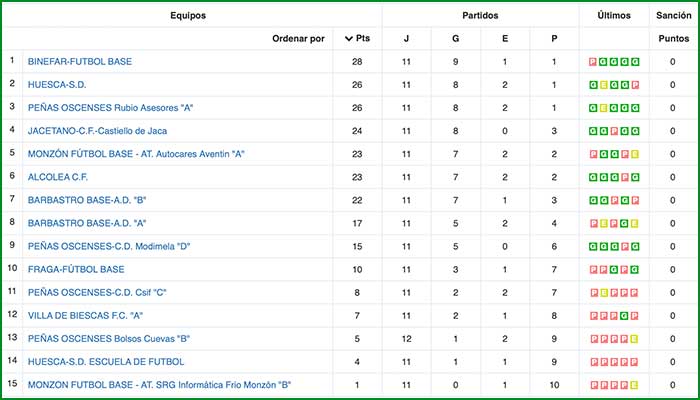Click the Últimos column header
The image size is (700, 400).
coord(613,16)
